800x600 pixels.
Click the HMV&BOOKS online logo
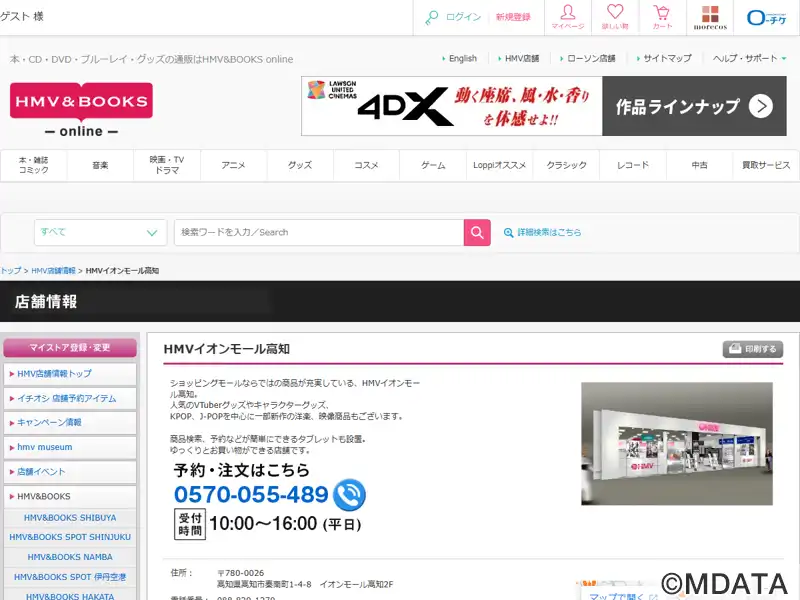click(x=81, y=110)
